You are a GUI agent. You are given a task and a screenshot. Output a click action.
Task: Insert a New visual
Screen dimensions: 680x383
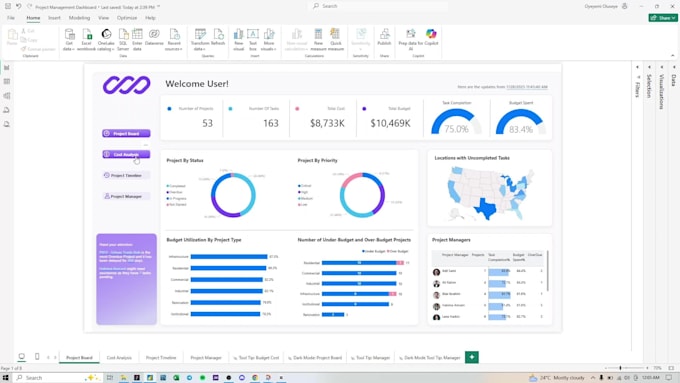point(239,40)
